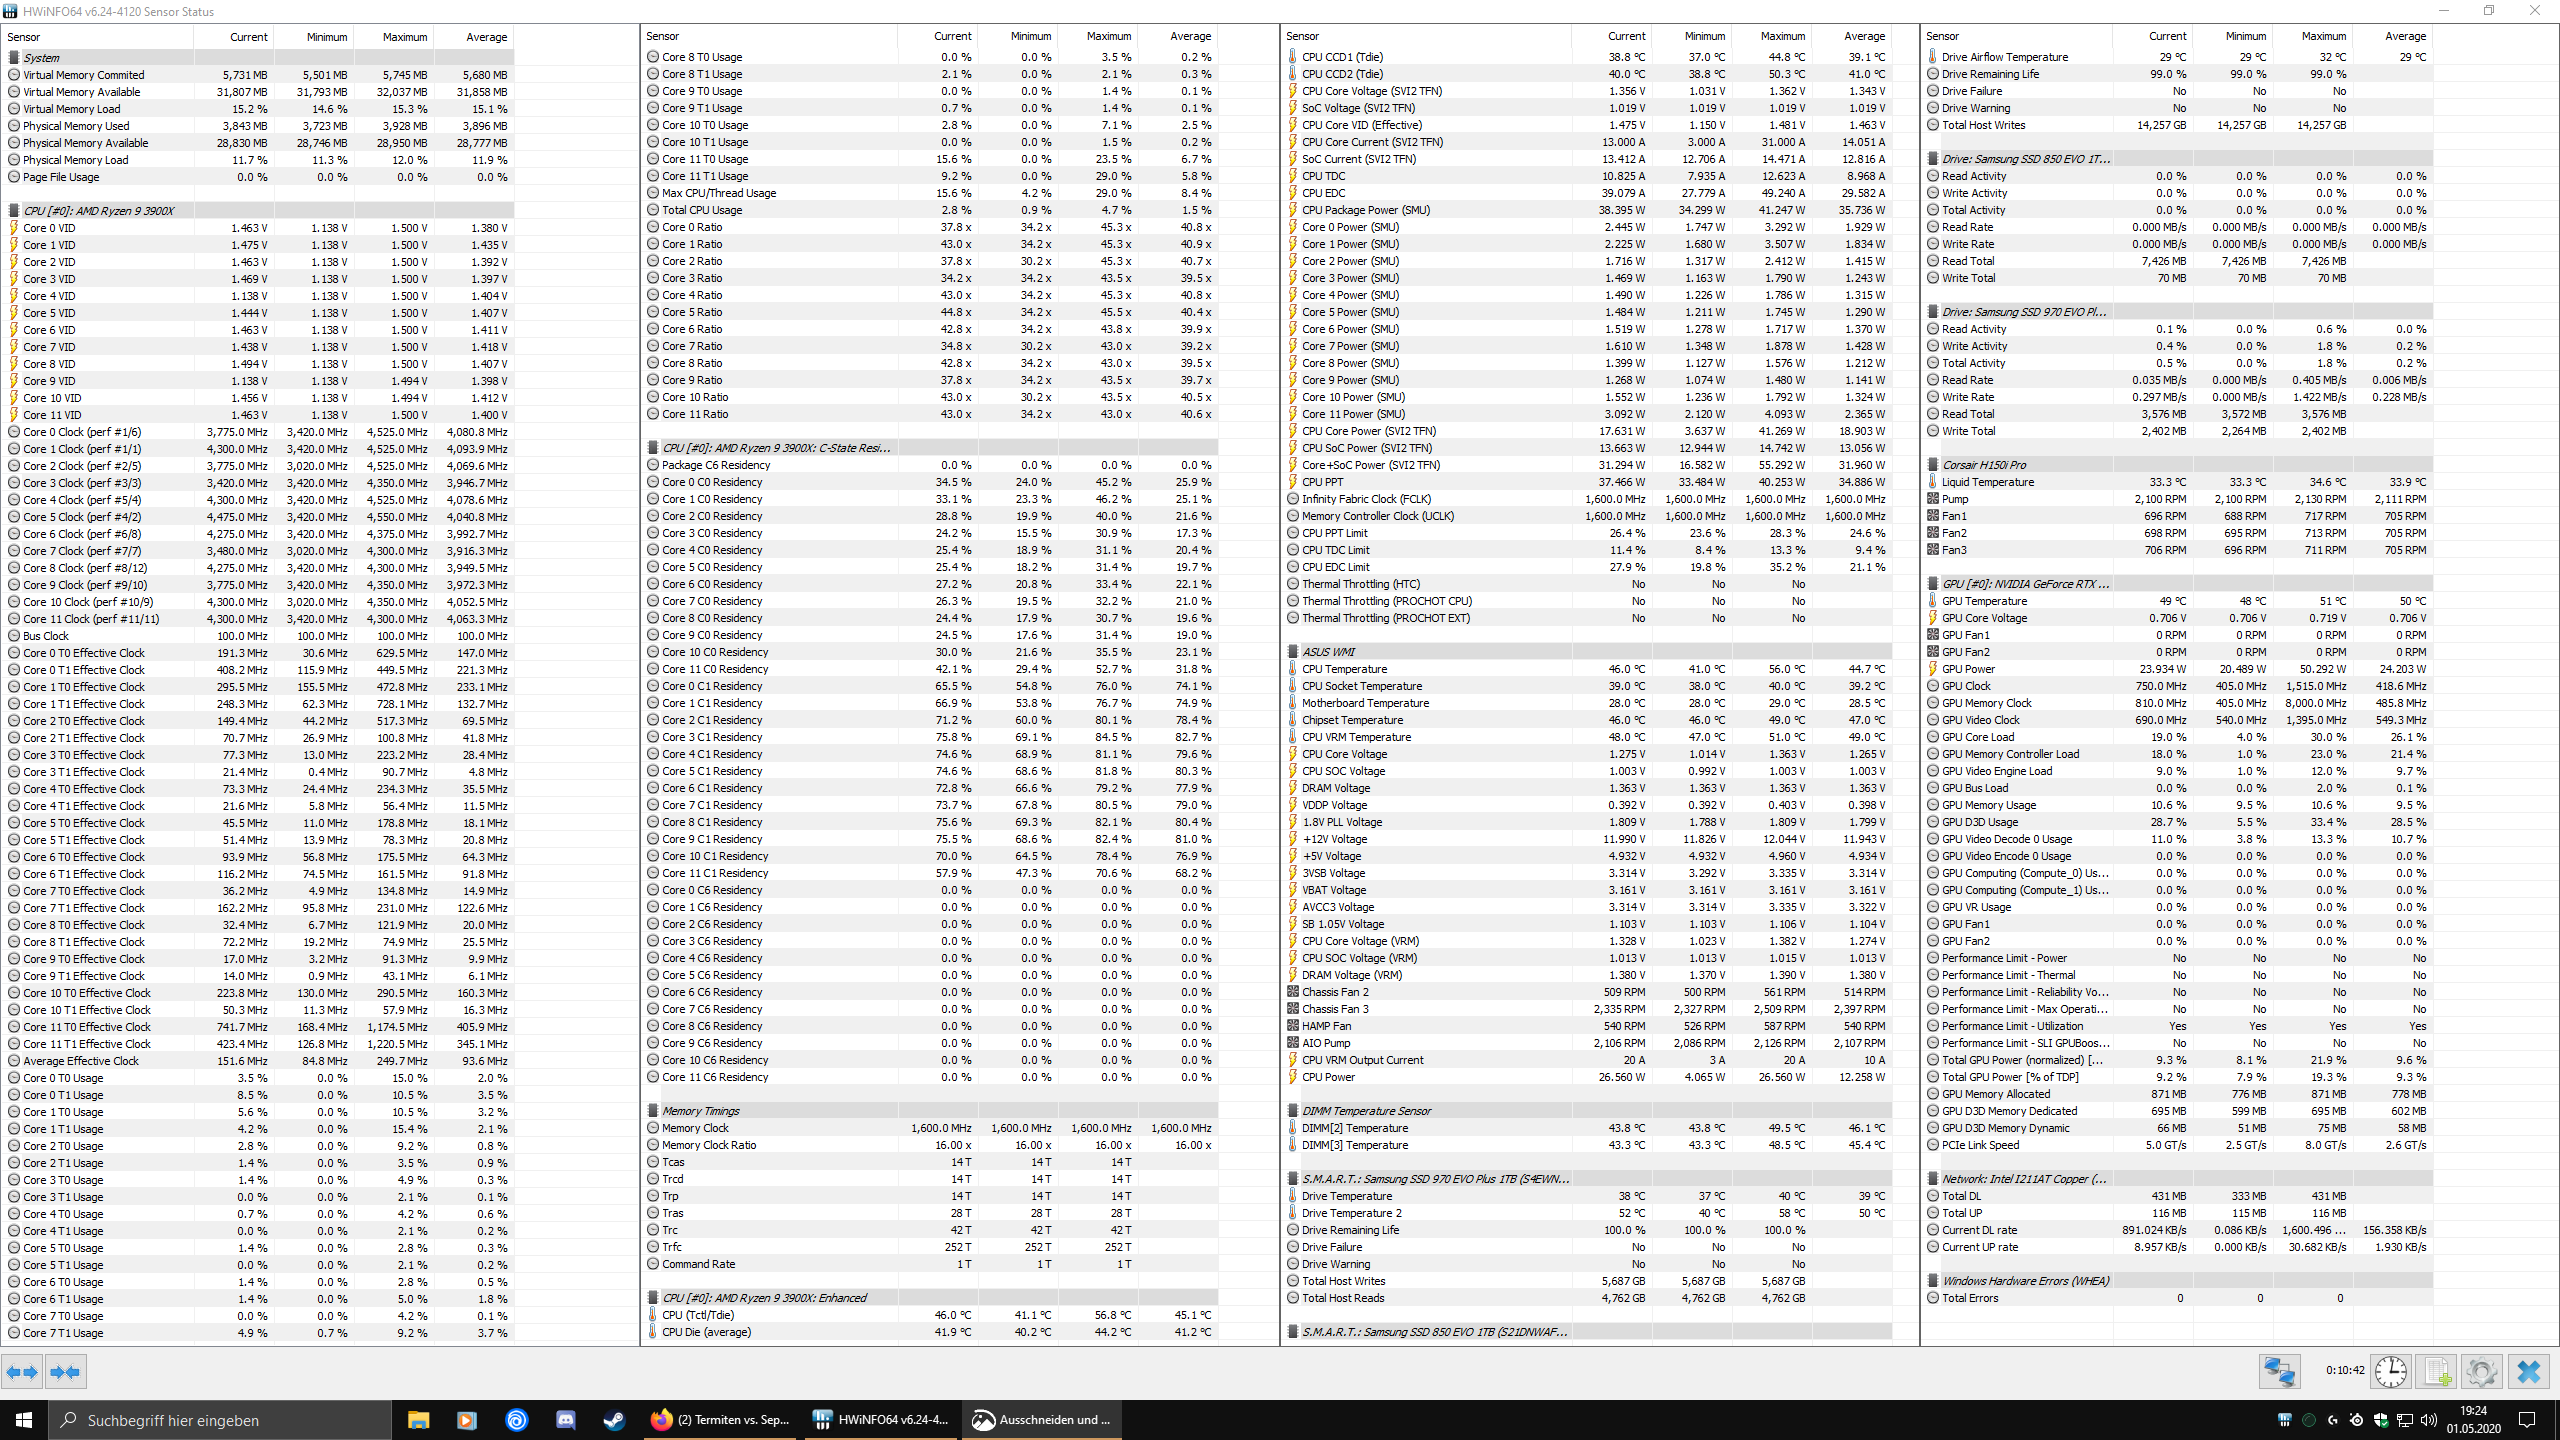Image resolution: width=2560 pixels, height=1440 pixels.
Task: Open the network status tray icon
Action: click(x=2405, y=1420)
